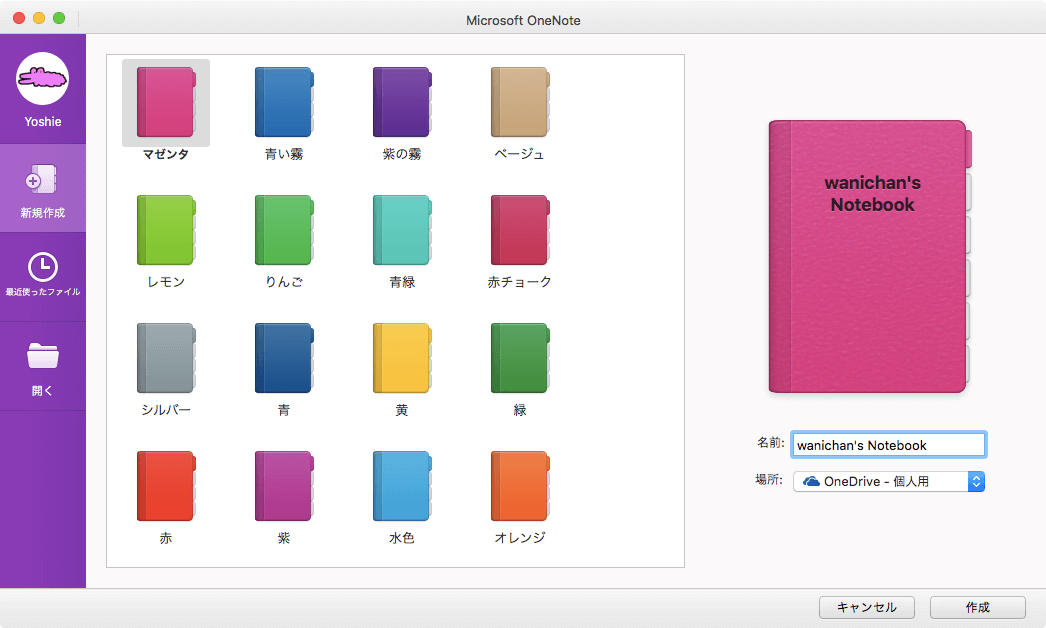Choose the 黄 yellow notebook icon
The height and width of the screenshot is (628, 1046).
tap(402, 358)
